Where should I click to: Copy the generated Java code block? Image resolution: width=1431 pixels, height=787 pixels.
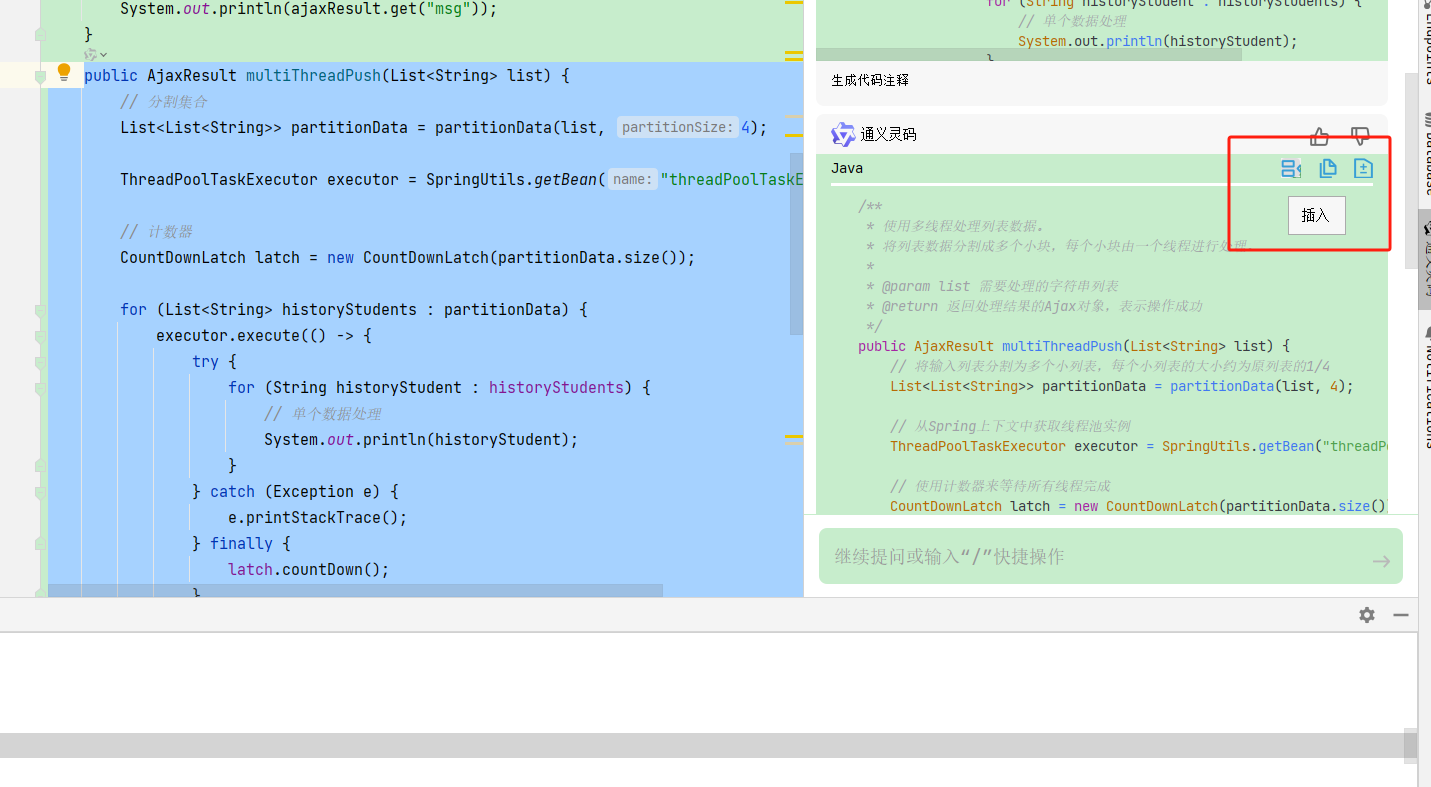click(x=1328, y=169)
